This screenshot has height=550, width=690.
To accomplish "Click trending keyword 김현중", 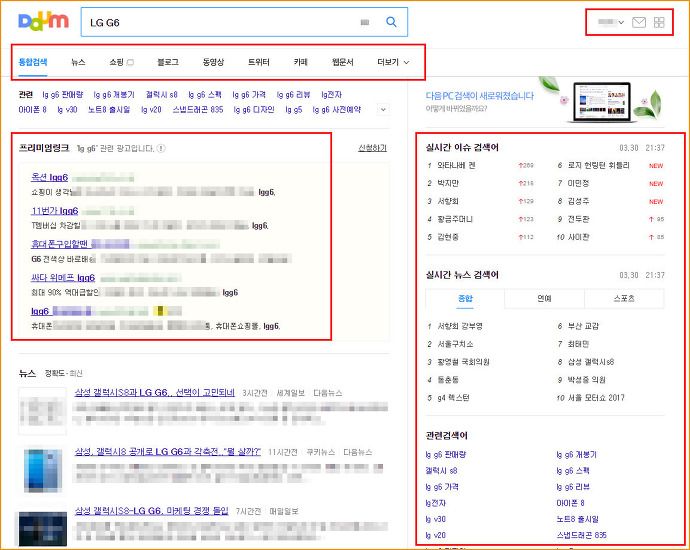I will click(448, 237).
